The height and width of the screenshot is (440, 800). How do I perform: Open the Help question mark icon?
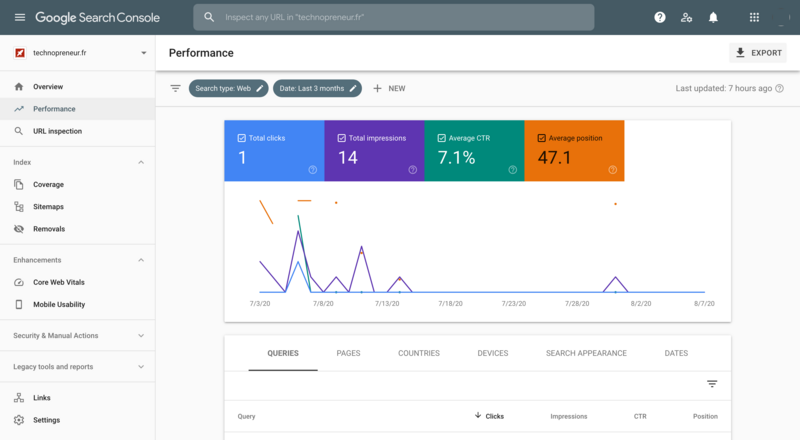(x=660, y=17)
